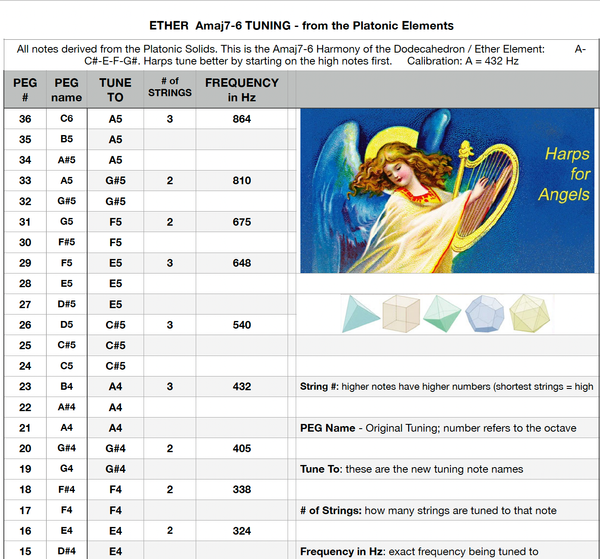Click the frequency cell showing 864
Screen dimensions: 600x559
[241, 119]
